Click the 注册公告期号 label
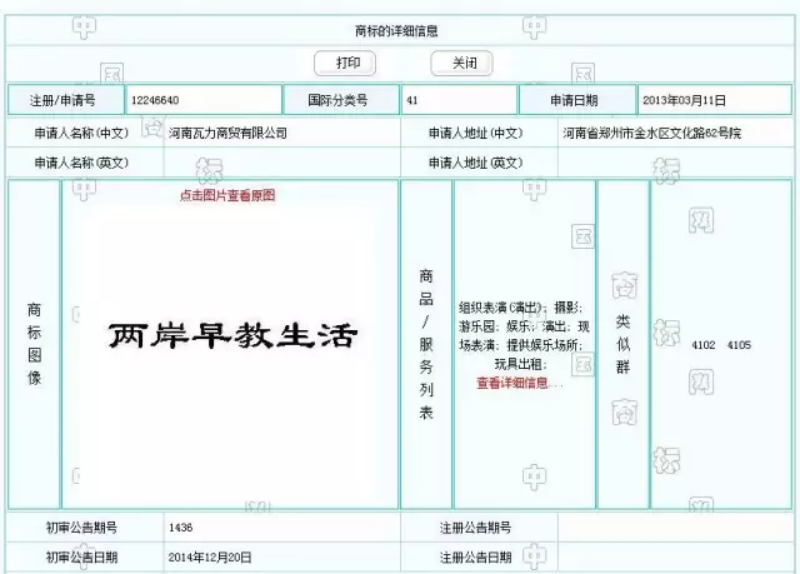 476,528
